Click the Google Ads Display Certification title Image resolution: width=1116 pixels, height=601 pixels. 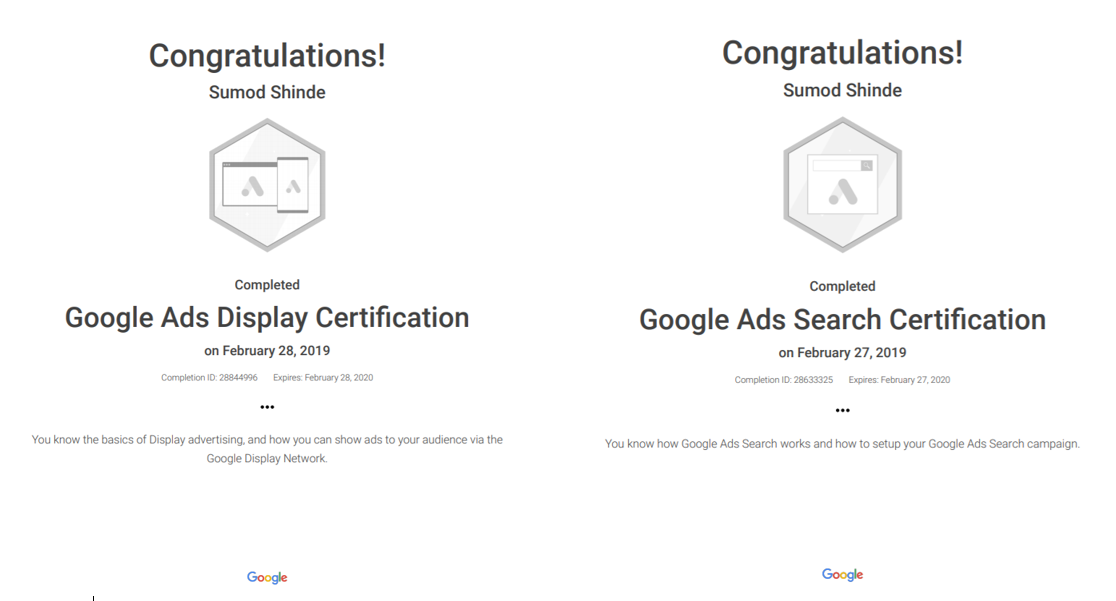point(267,318)
